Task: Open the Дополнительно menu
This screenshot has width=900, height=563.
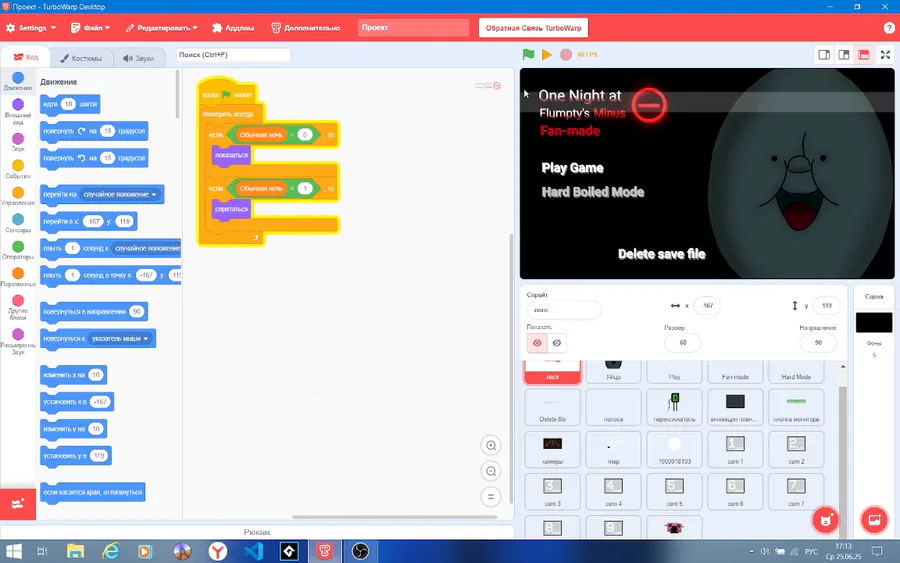Action: pos(306,28)
